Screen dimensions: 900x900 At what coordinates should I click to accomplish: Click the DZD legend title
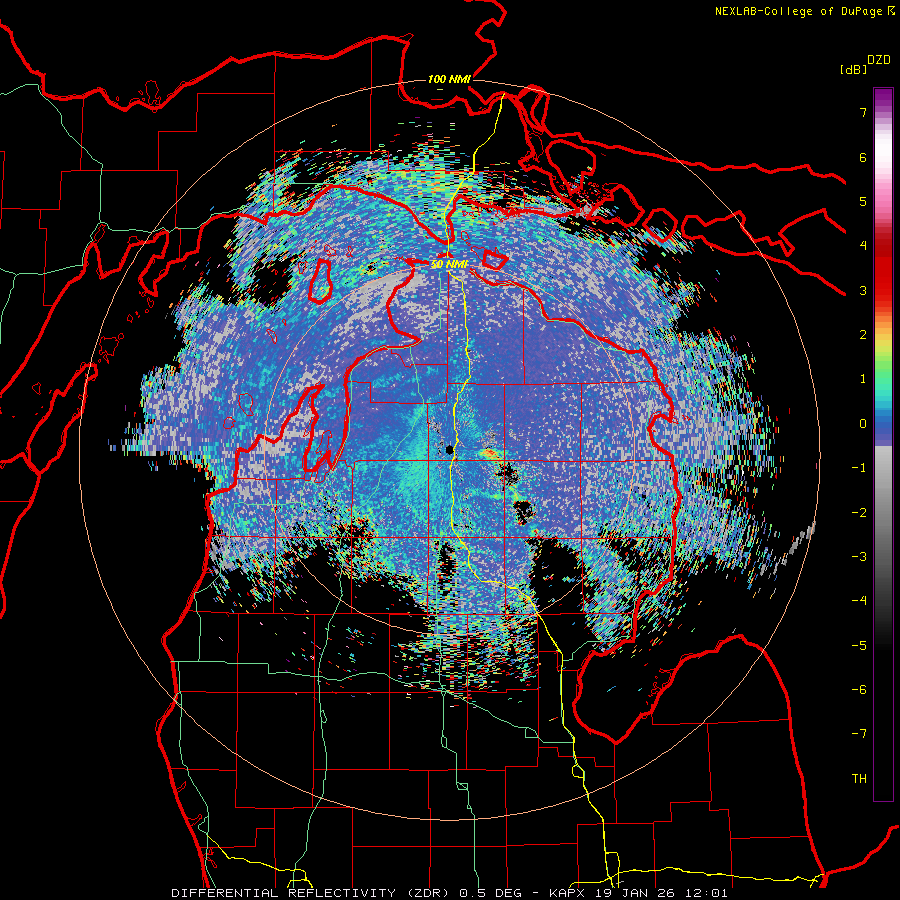pos(879,60)
